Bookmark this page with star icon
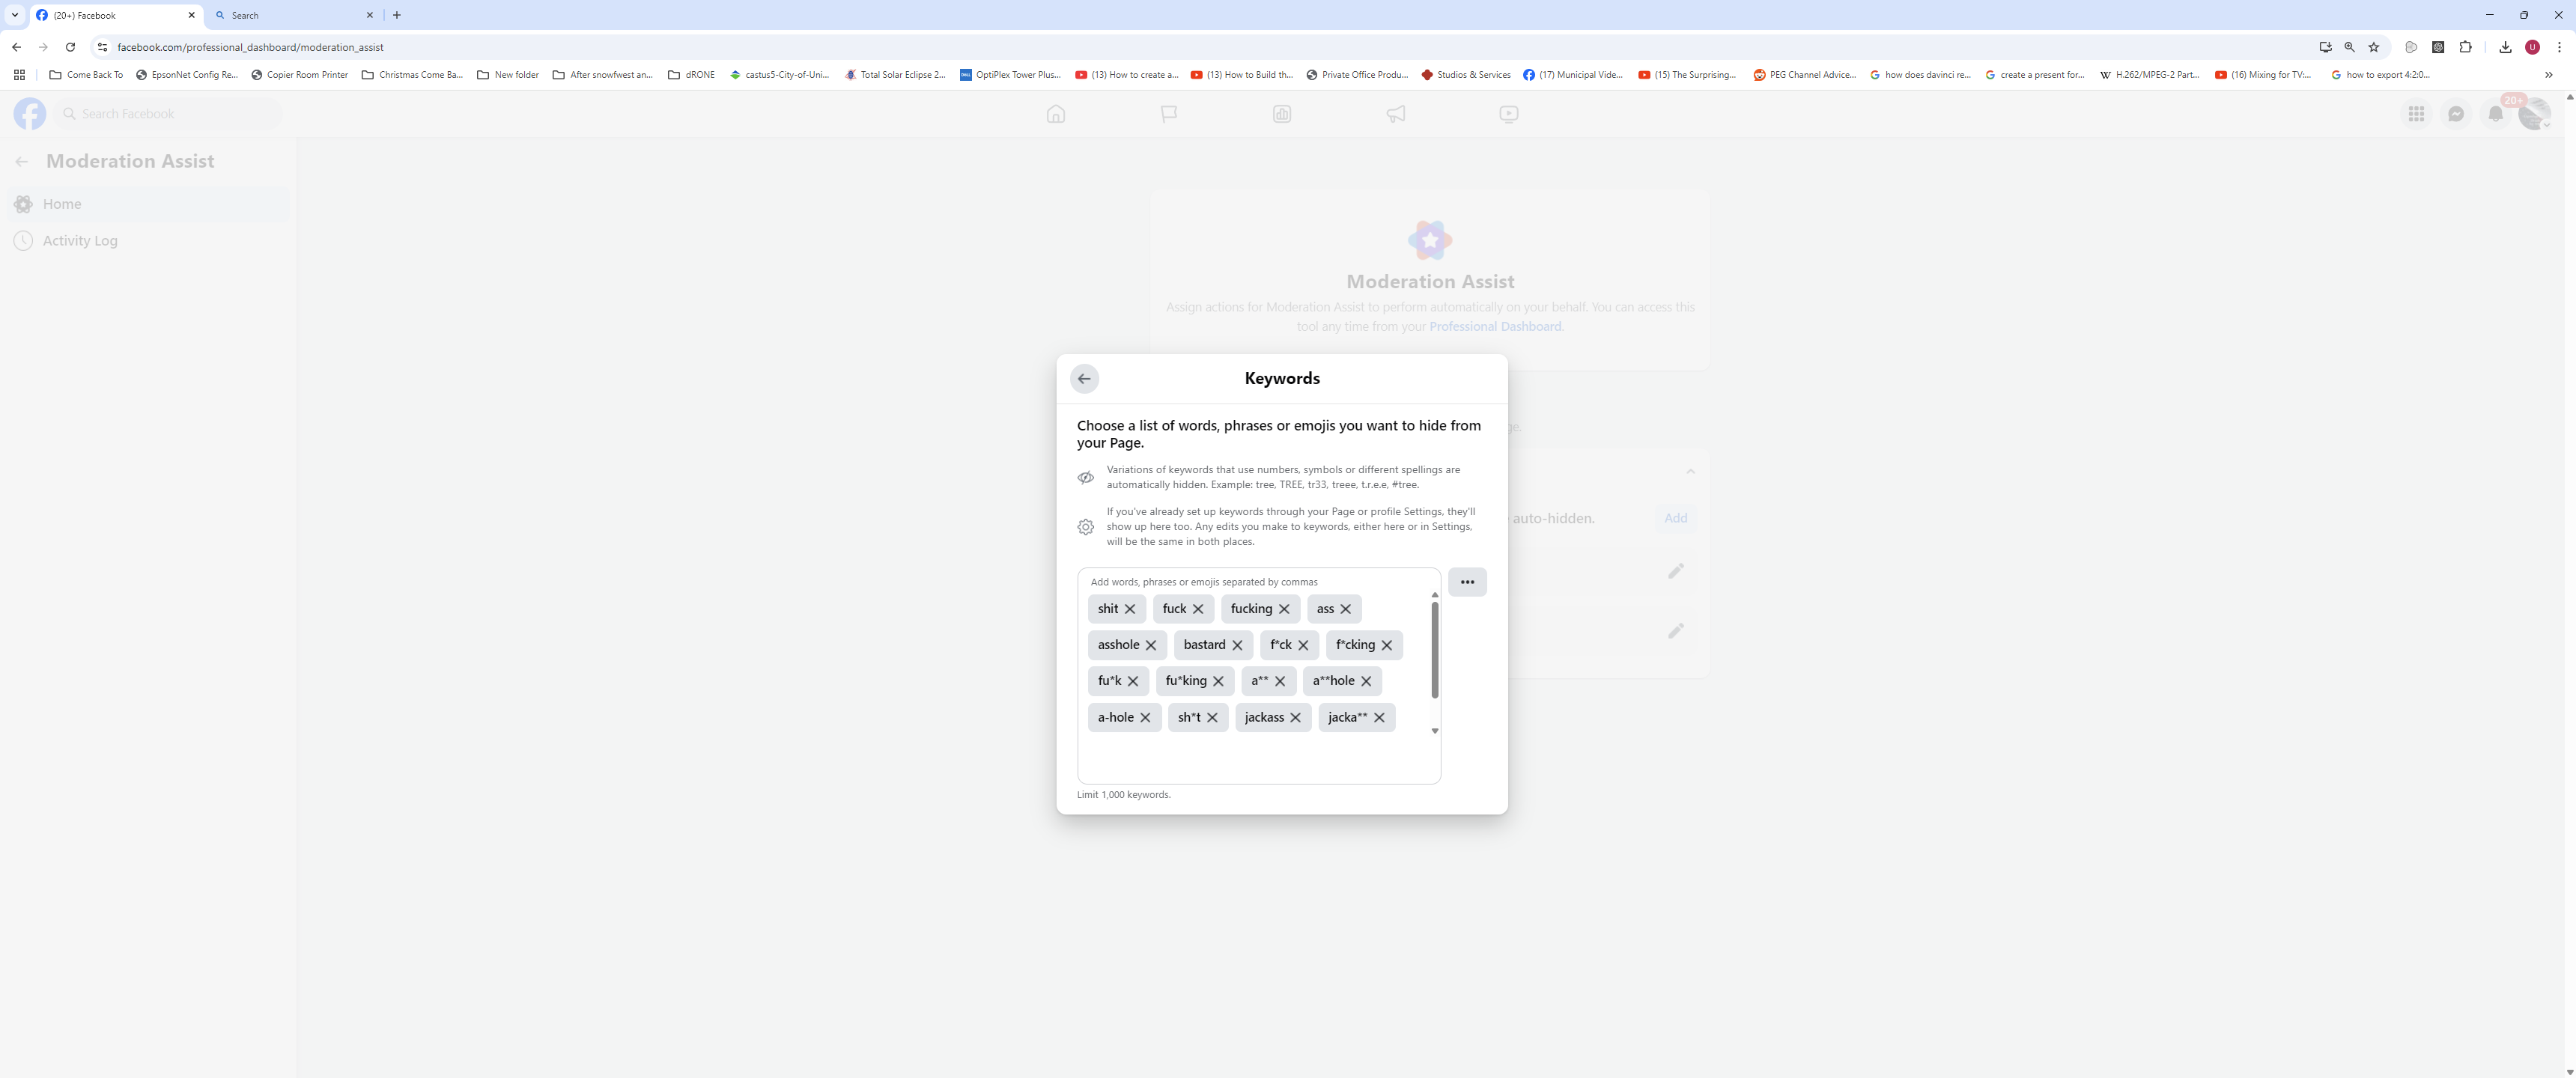2576x1078 pixels. [2373, 47]
